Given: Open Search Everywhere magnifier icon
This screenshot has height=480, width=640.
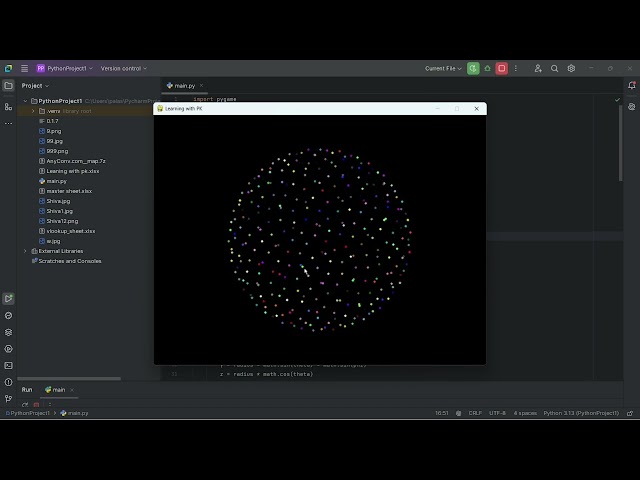Looking at the screenshot, I should pyautogui.click(x=554, y=69).
